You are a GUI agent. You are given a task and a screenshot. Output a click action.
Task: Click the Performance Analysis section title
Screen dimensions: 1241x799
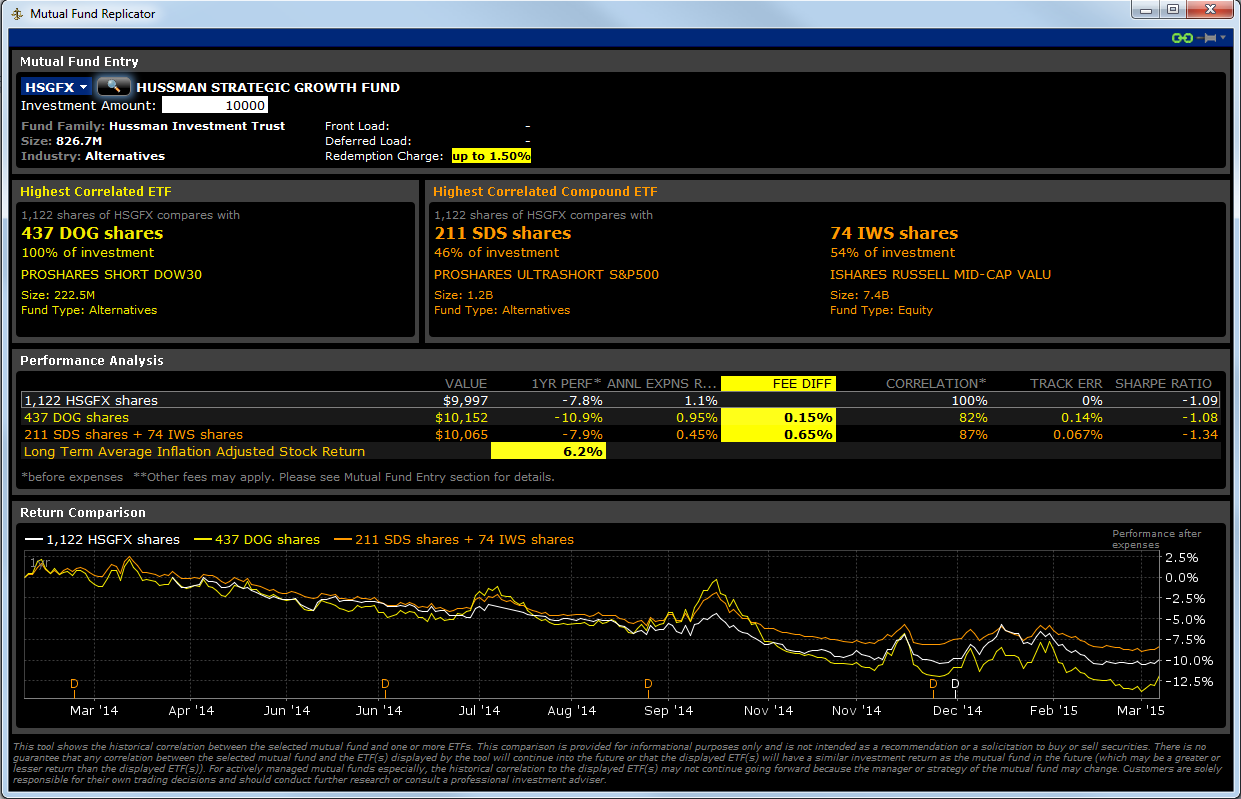point(92,360)
